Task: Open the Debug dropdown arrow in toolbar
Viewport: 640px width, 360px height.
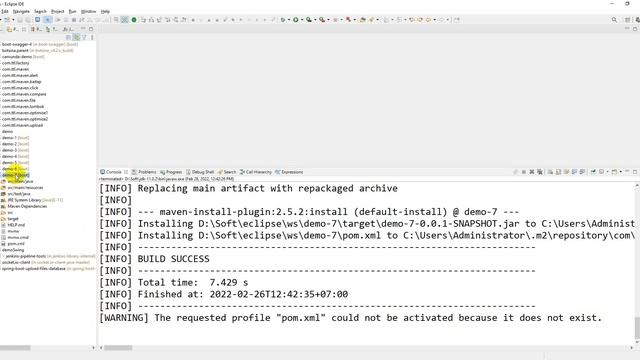Action: (x=289, y=20)
